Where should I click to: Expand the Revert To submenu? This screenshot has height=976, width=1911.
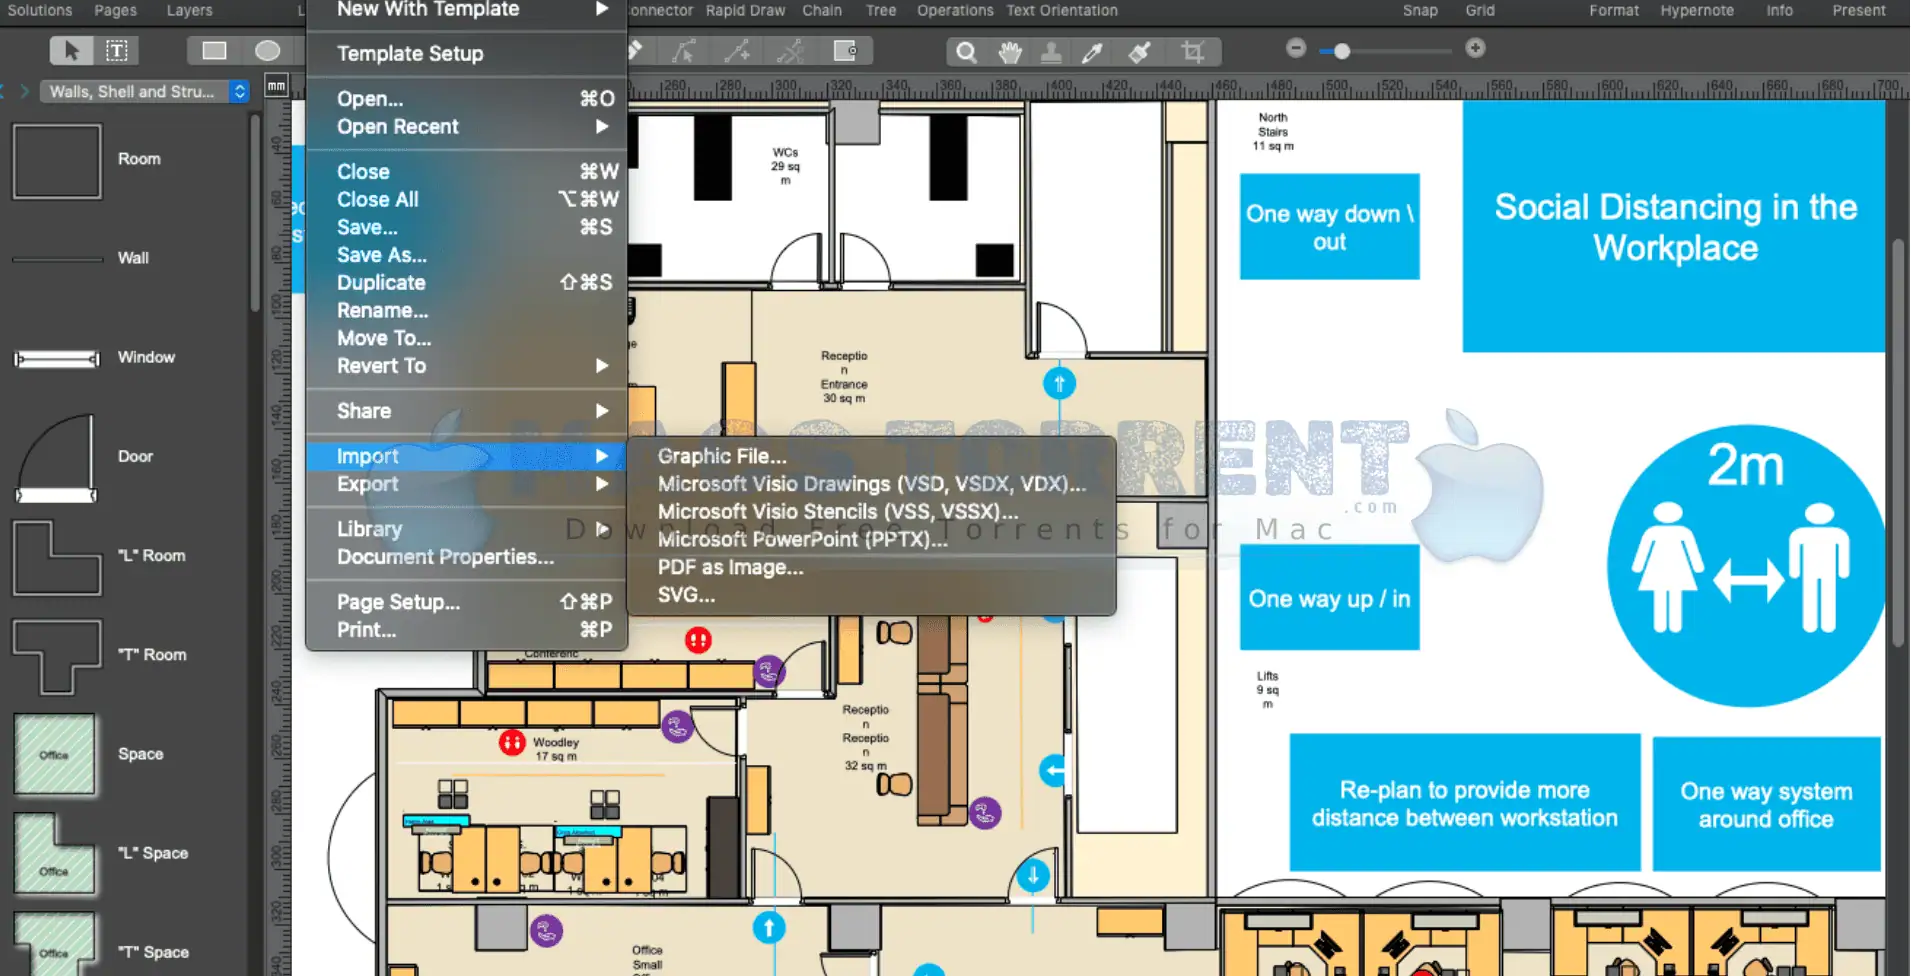point(467,366)
